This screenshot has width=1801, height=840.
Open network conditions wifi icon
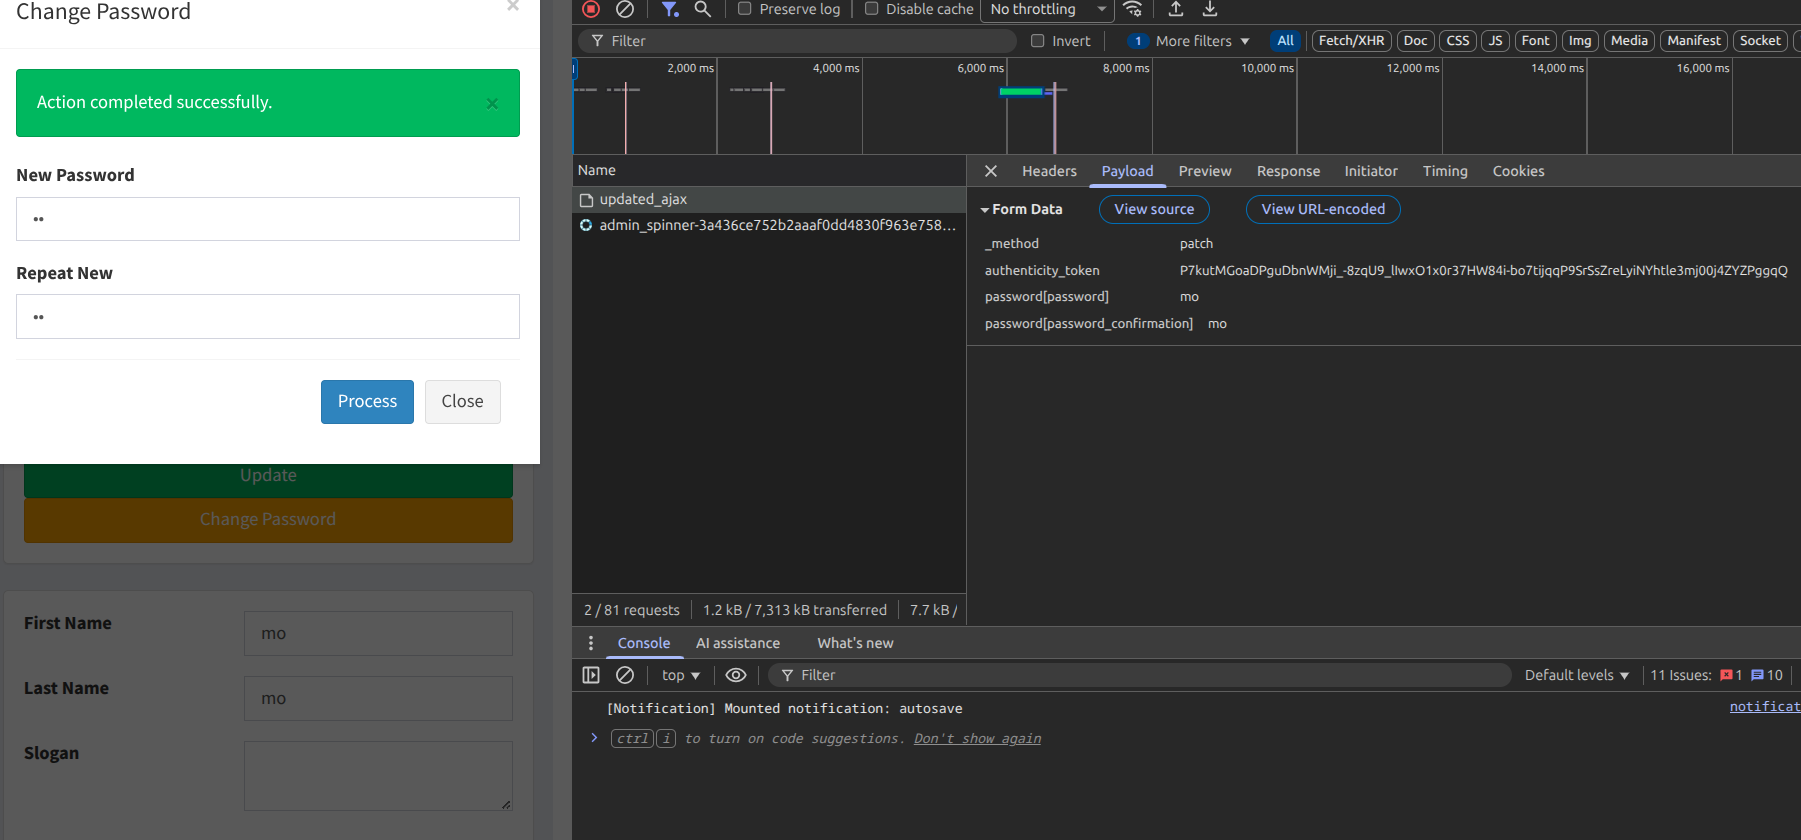click(x=1133, y=9)
